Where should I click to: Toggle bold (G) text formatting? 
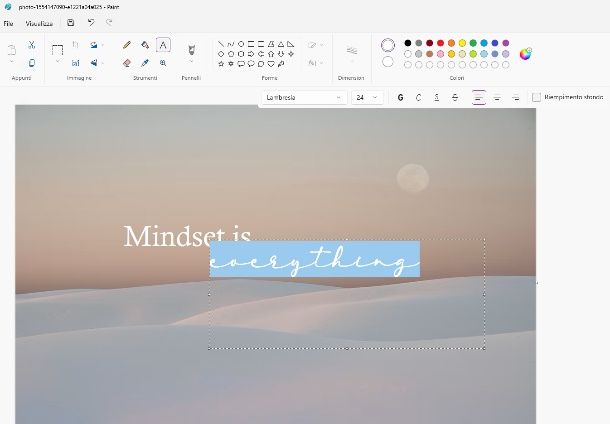[x=400, y=98]
